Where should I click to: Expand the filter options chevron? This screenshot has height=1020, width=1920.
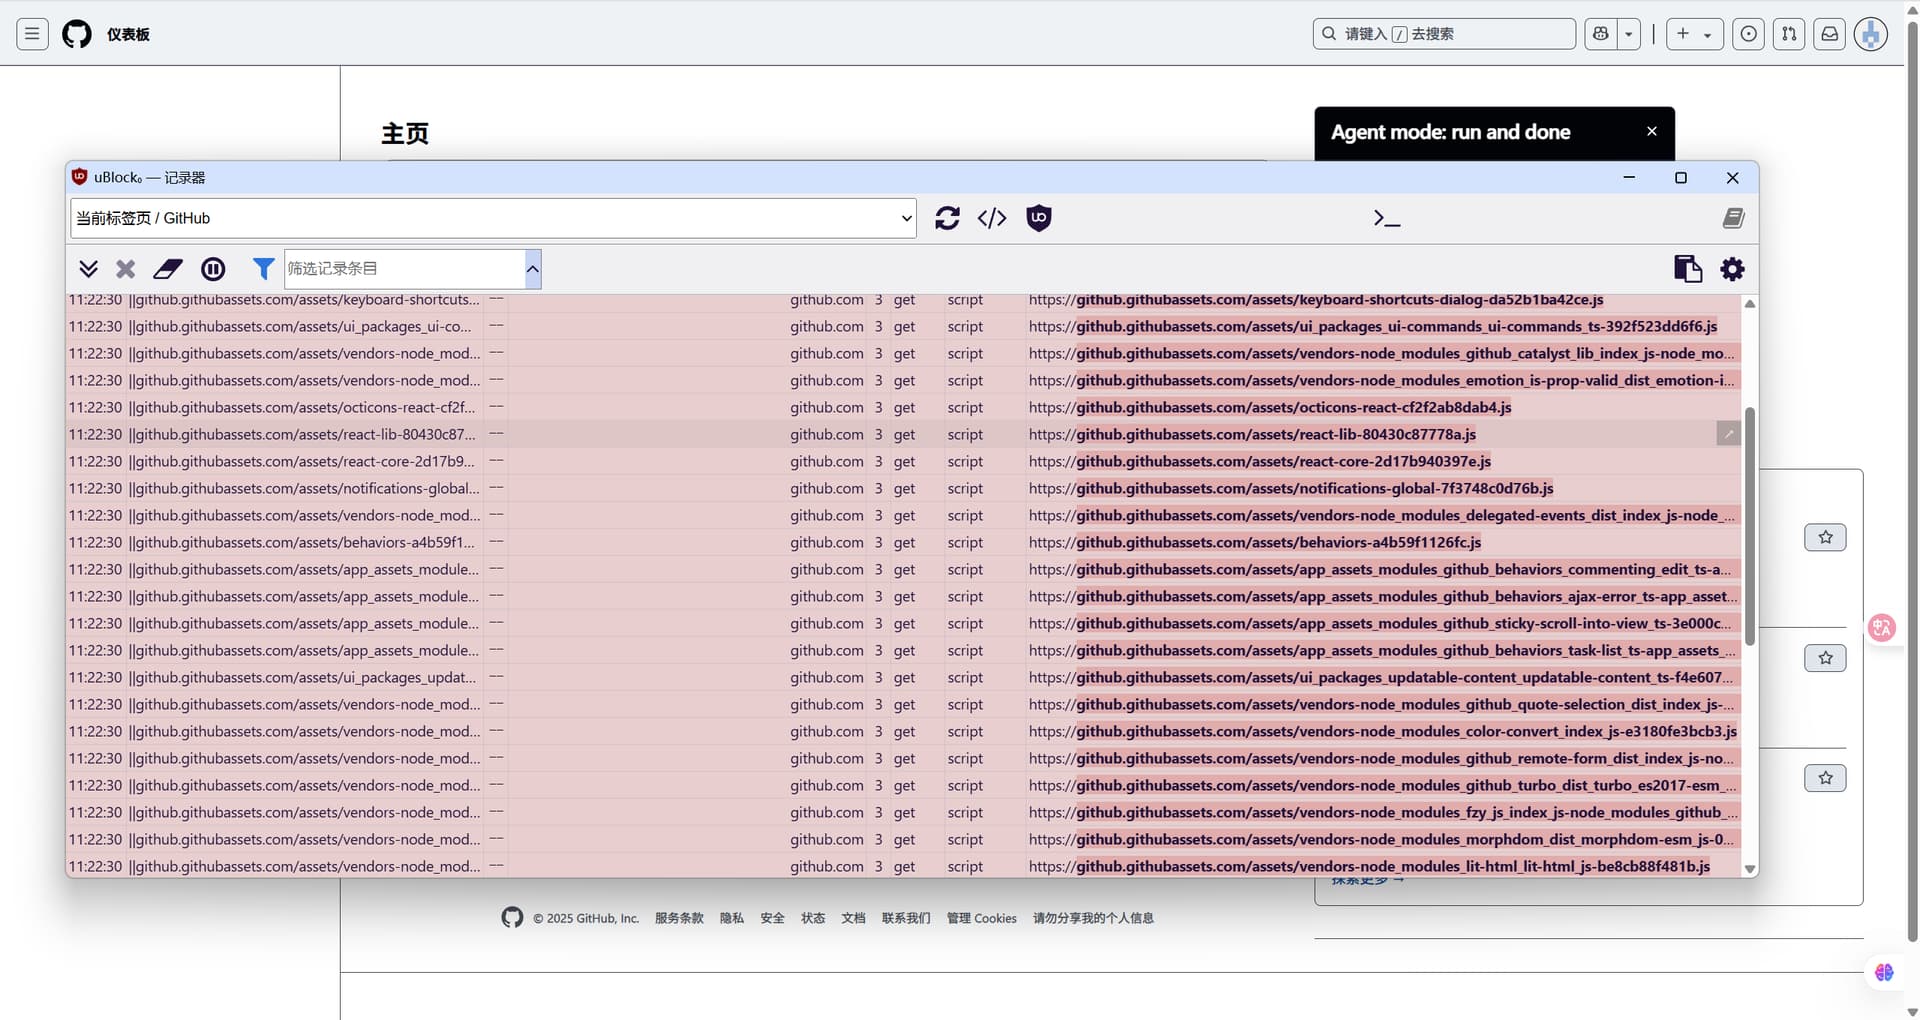tap(533, 269)
